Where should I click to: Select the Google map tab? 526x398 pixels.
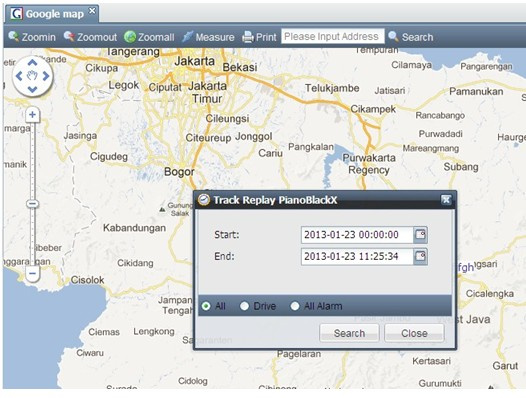click(x=52, y=14)
